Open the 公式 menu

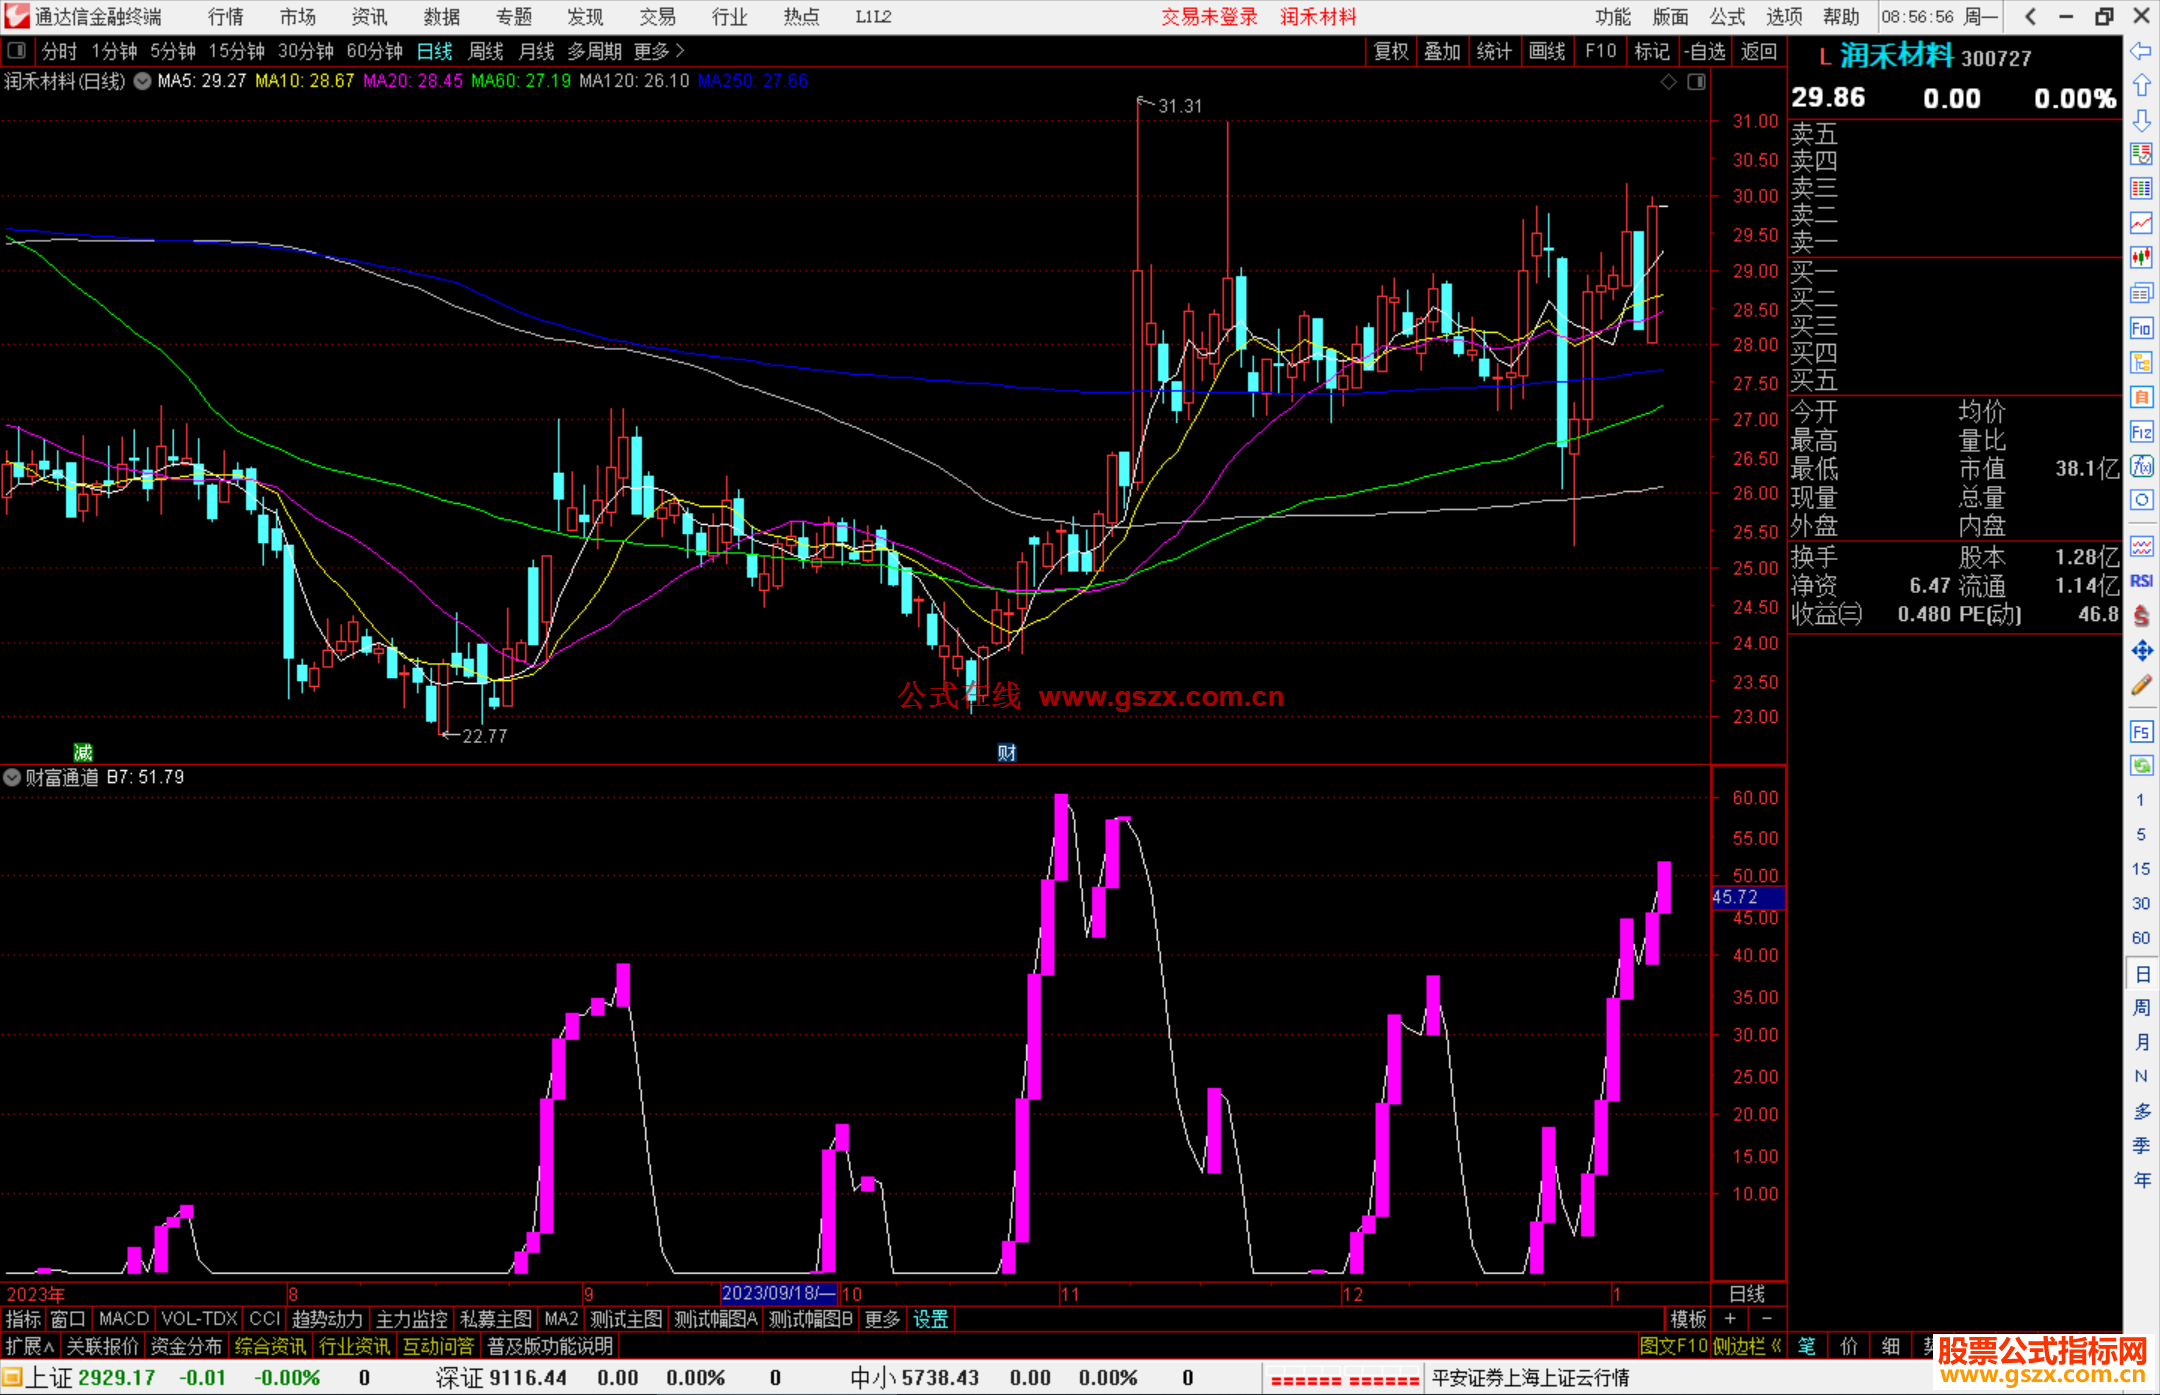[1726, 17]
